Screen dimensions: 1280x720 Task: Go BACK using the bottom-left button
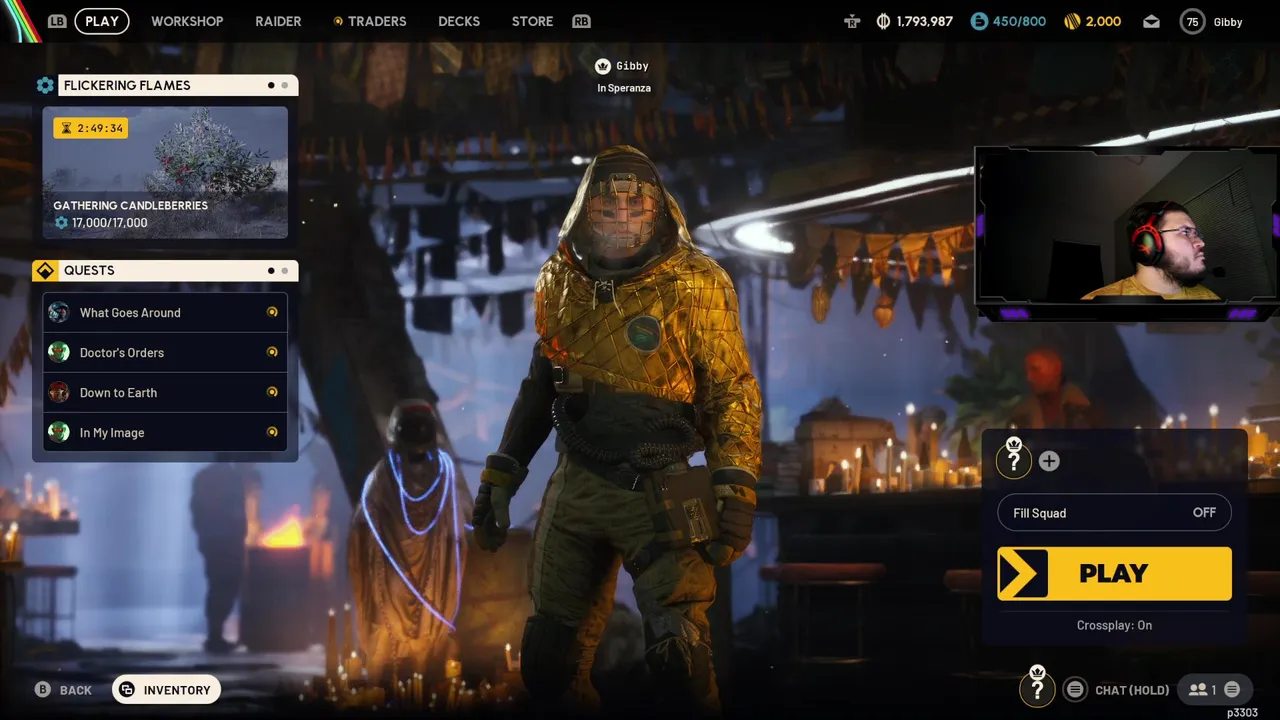tap(63, 690)
